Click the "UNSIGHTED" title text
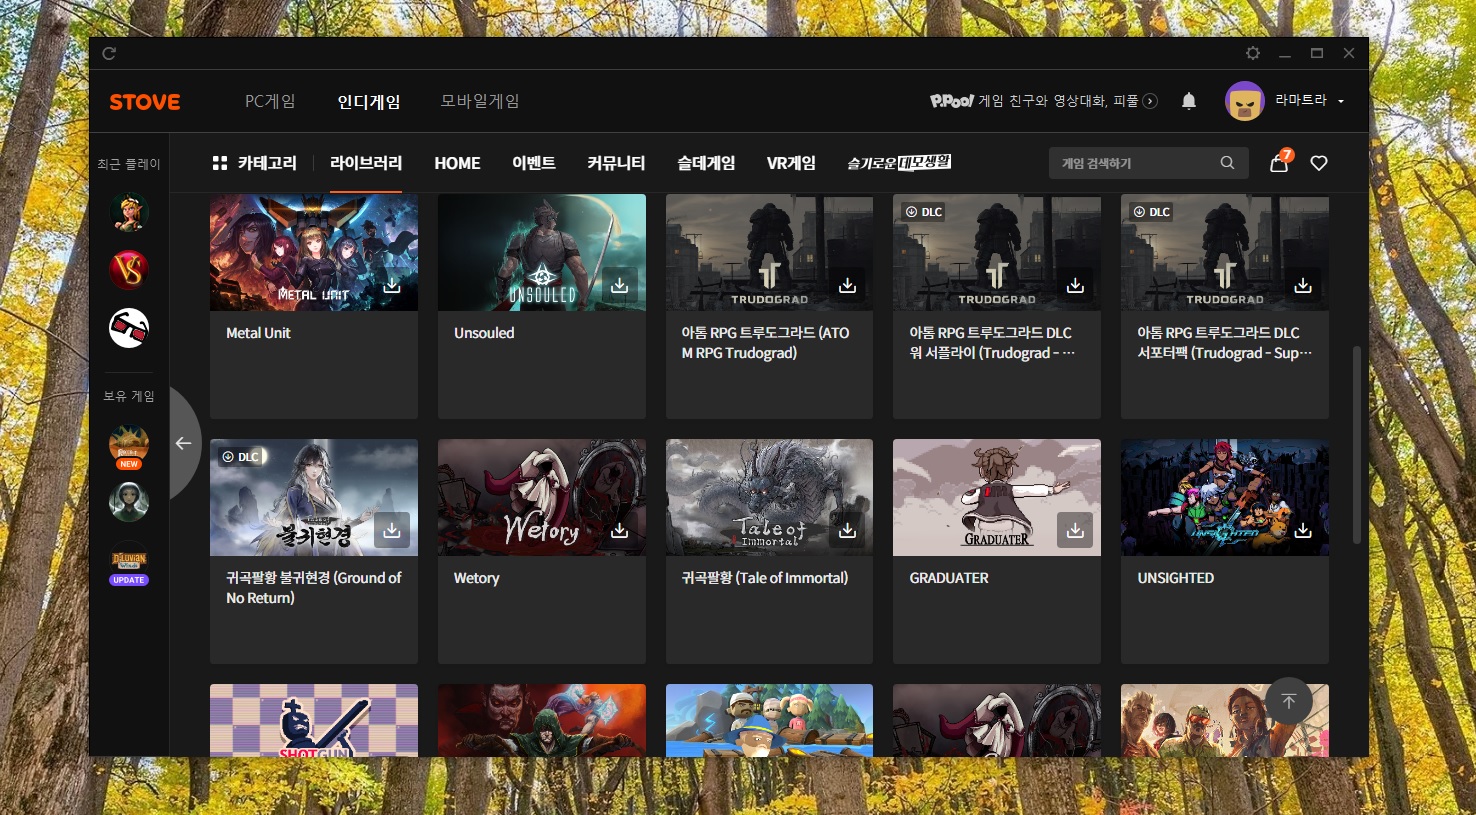This screenshot has width=1476, height=815. [1176, 578]
